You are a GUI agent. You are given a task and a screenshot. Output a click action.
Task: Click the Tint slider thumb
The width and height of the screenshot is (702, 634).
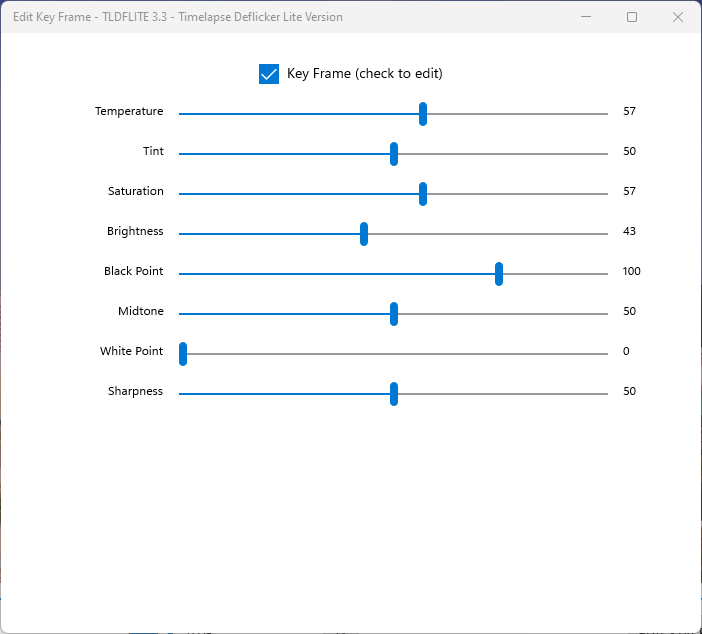[x=394, y=154]
